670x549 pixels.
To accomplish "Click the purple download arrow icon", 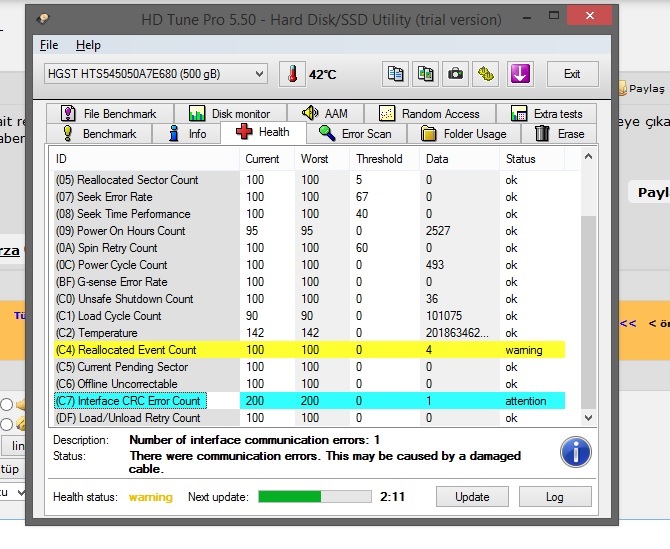I will 520,74.
